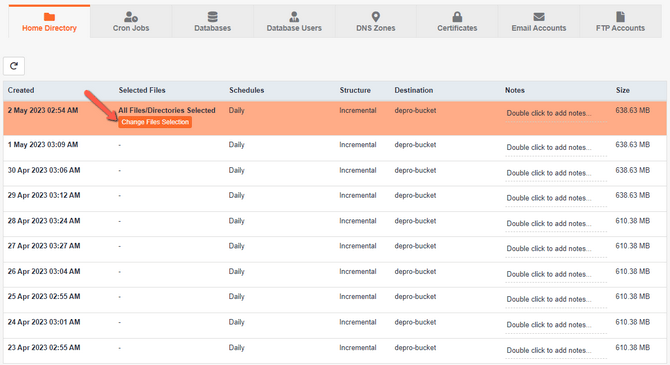The image size is (670, 365).
Task: Switch to the Email Accounts tab
Action: click(539, 21)
